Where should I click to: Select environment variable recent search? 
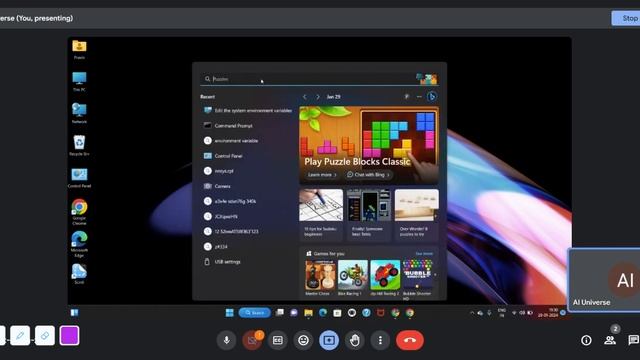(248, 141)
